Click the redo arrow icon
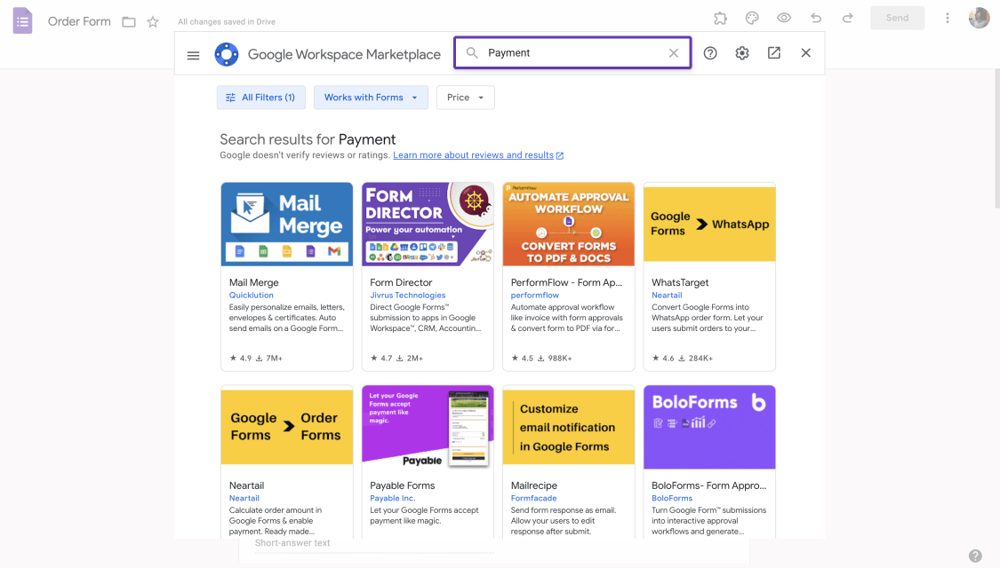Image resolution: width=1000 pixels, height=568 pixels. tap(848, 18)
